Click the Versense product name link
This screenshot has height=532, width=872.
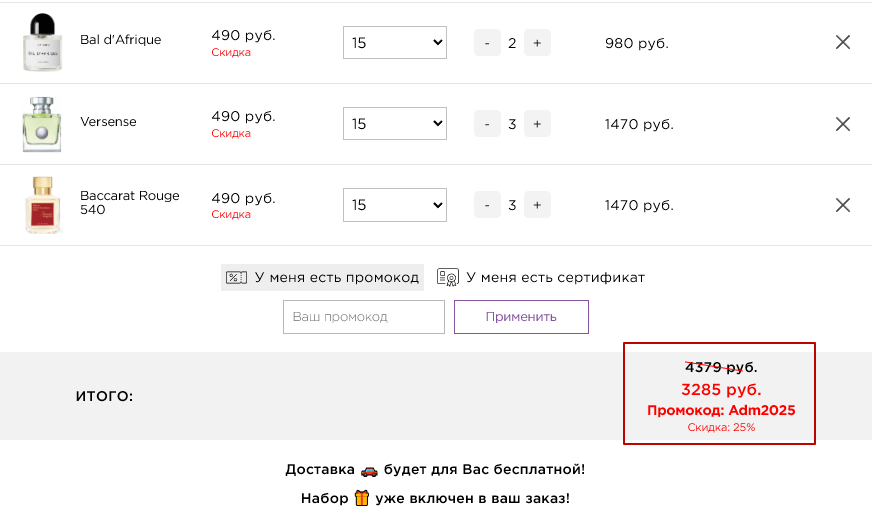point(108,122)
